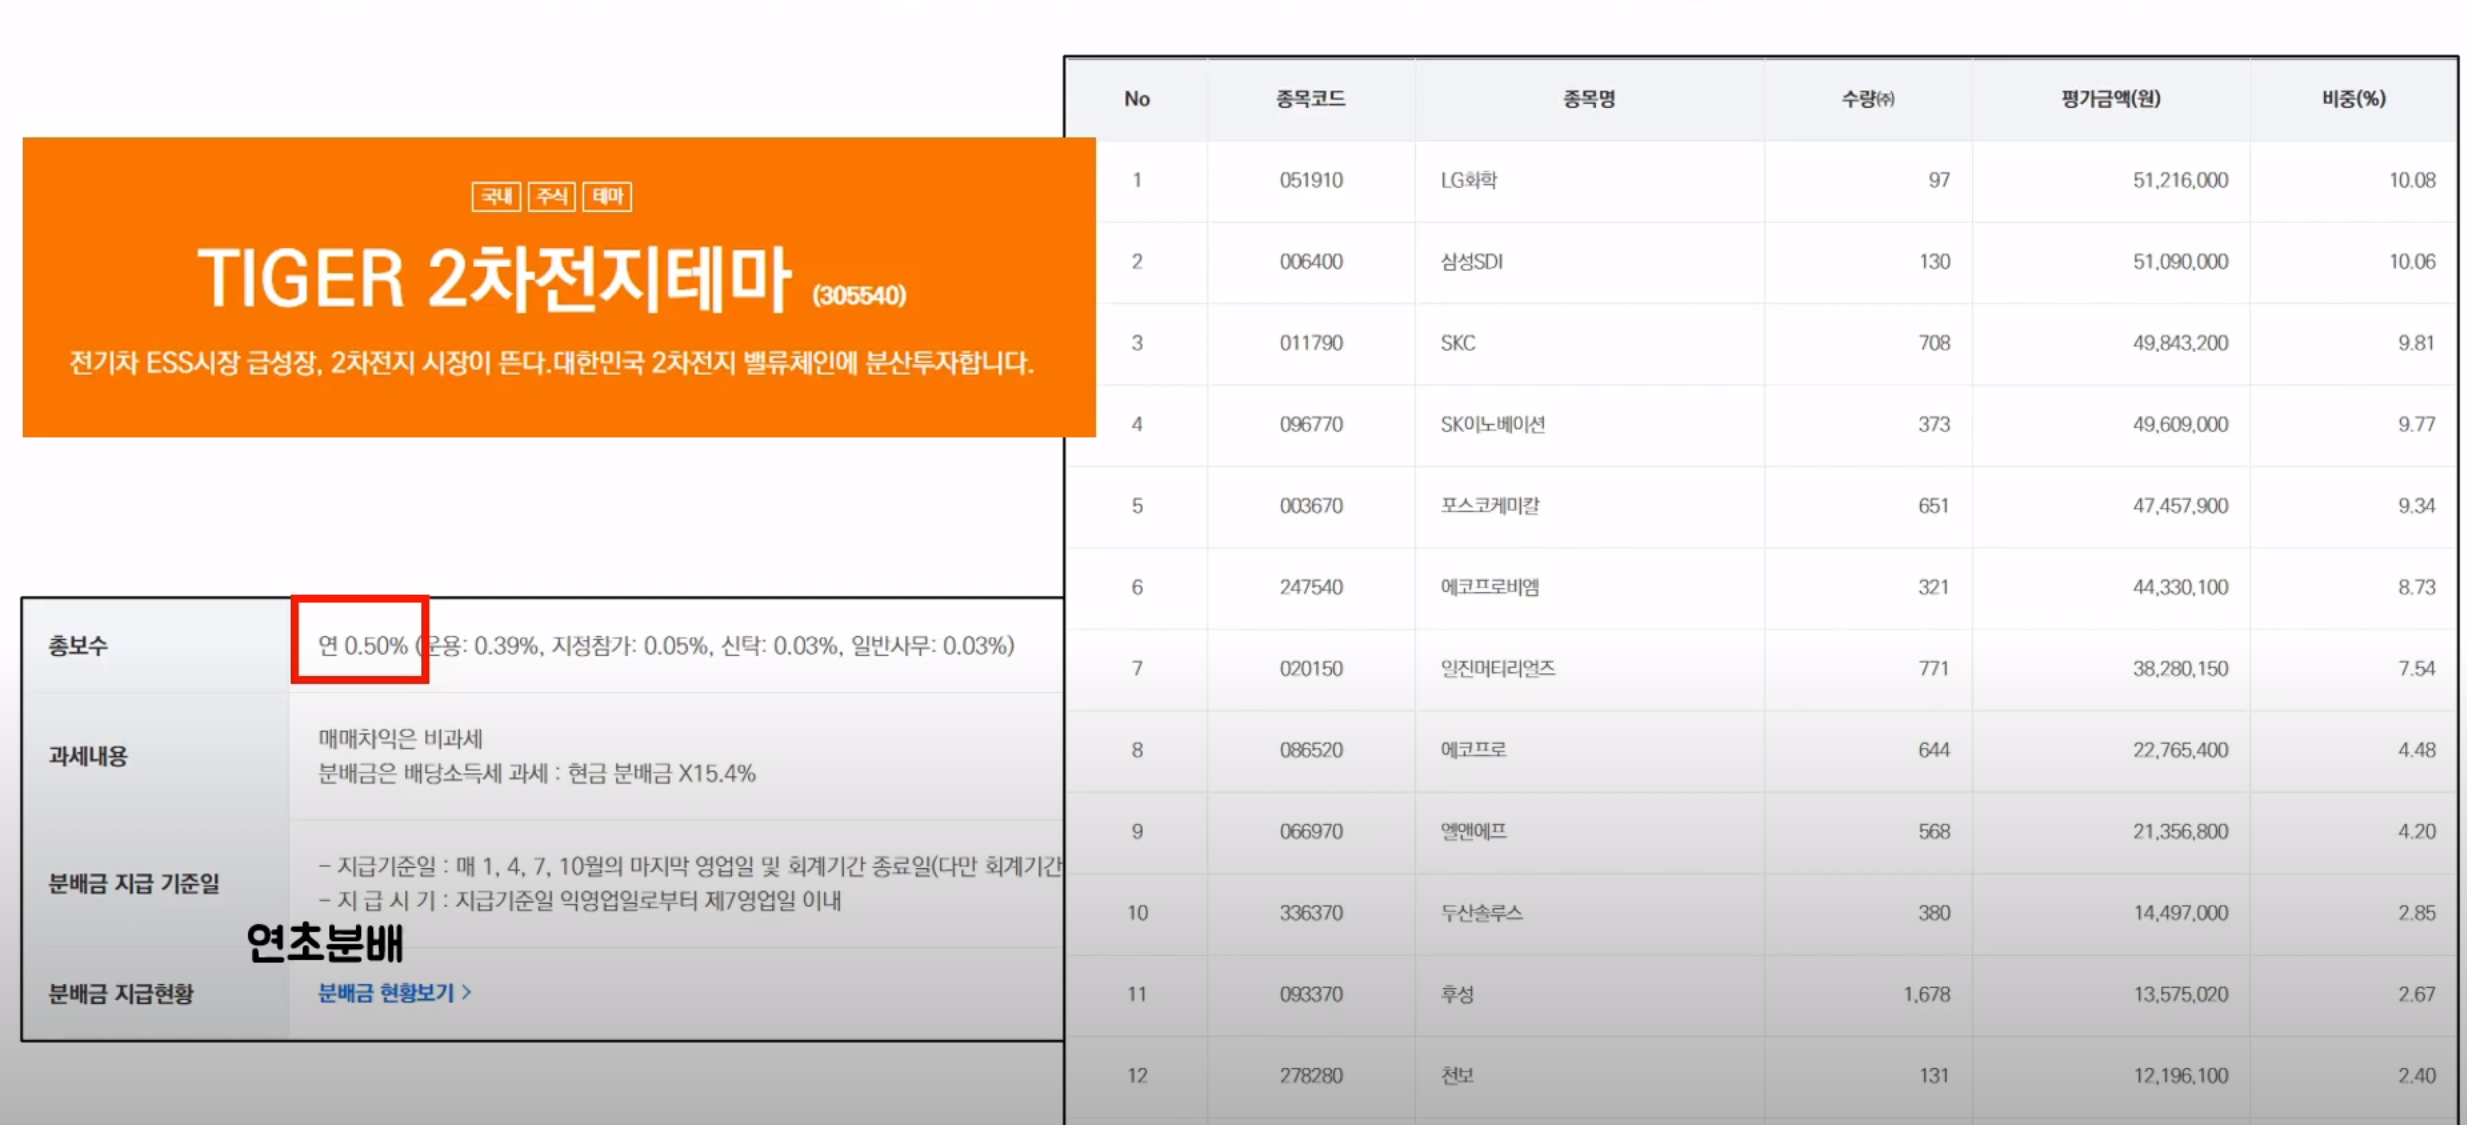This screenshot has width=2467, height=1125.
Task: Click the 지급시기 payment timing line
Action: [x=580, y=901]
